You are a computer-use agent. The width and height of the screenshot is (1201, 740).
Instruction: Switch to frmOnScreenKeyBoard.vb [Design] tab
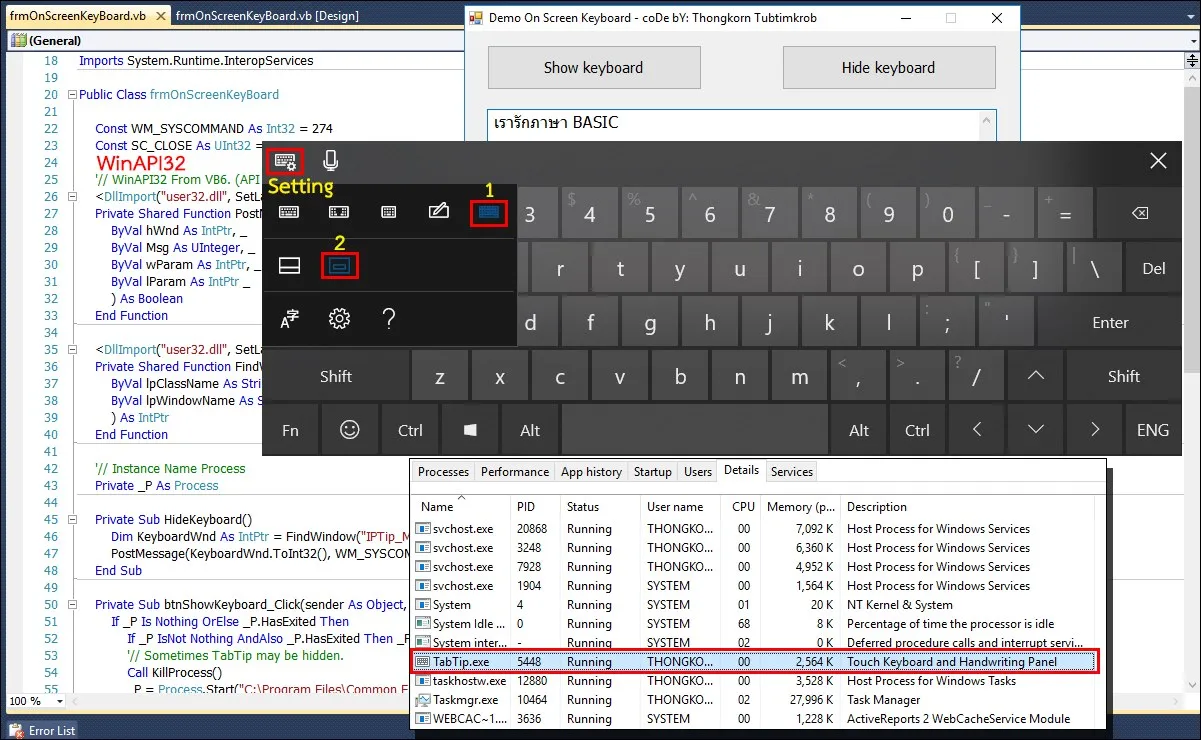(266, 16)
